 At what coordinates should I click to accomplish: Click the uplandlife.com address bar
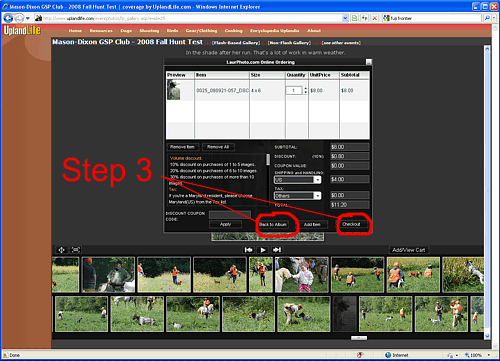tap(188, 18)
